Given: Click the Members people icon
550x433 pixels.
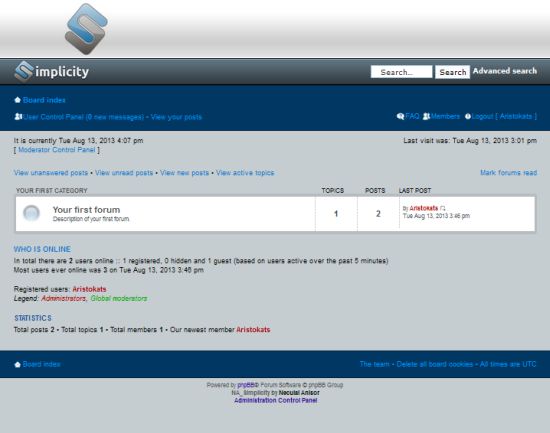Looking at the screenshot, I should [x=426, y=116].
